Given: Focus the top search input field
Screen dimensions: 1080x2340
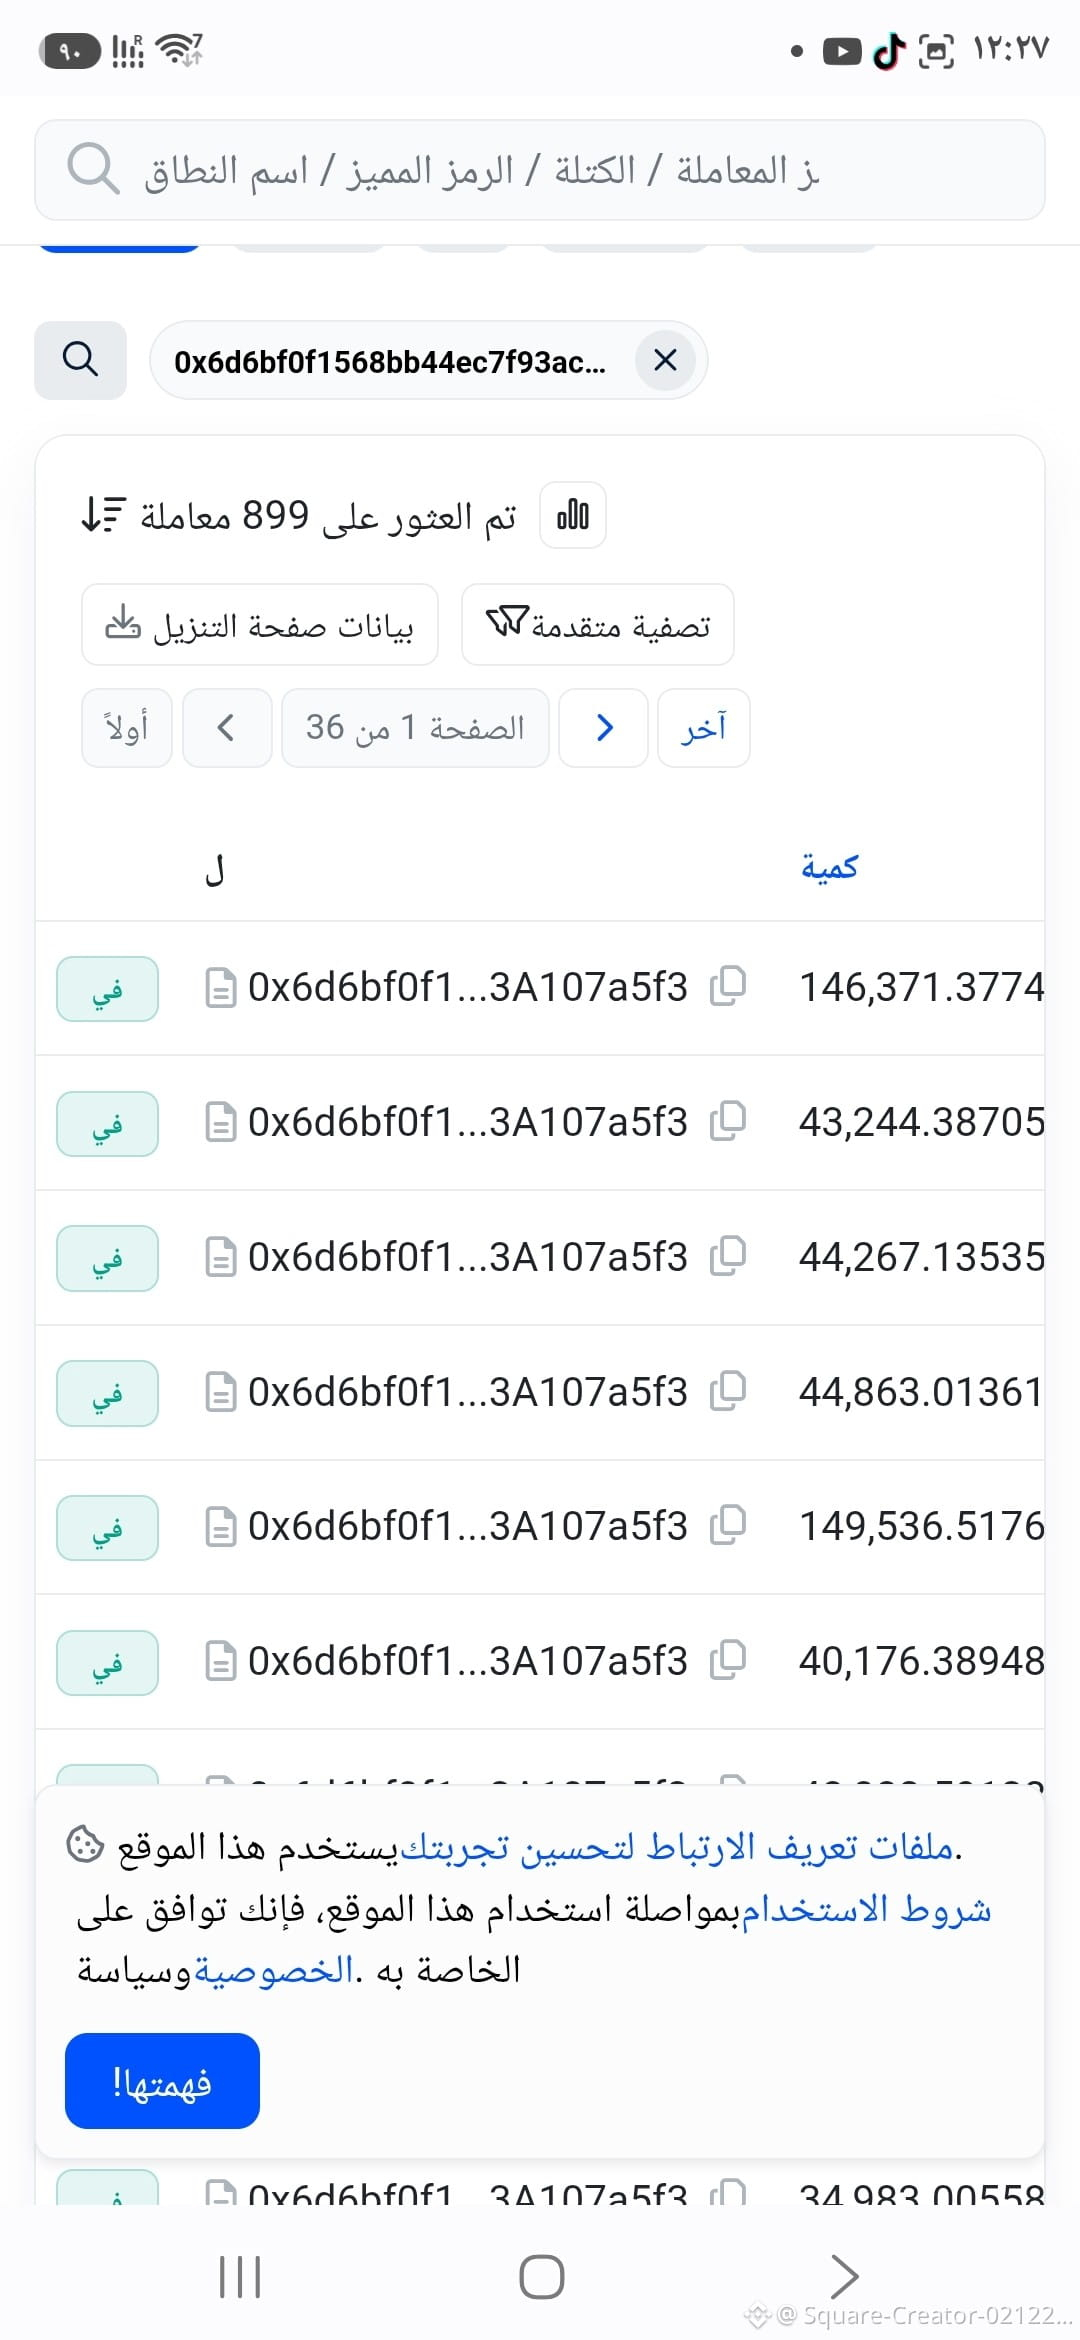Looking at the screenshot, I should pyautogui.click(x=540, y=170).
